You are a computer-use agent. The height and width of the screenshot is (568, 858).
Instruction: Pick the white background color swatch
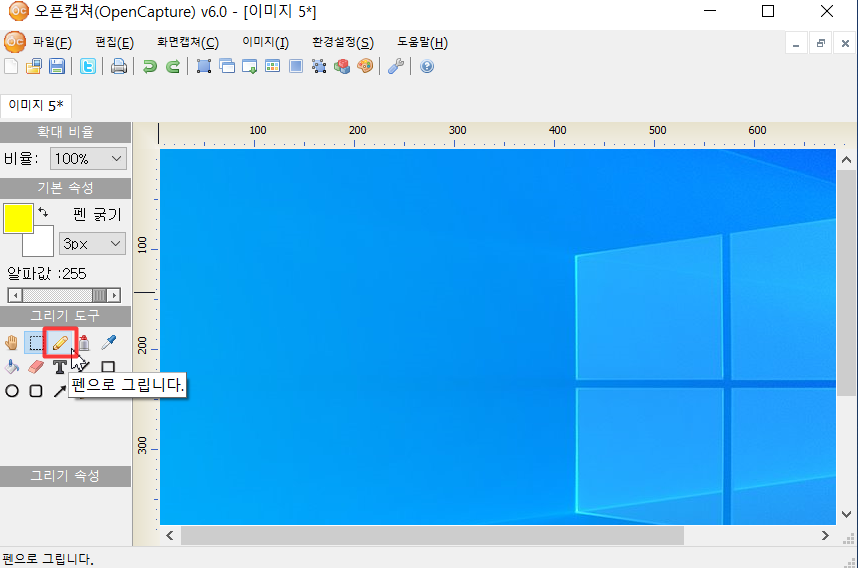(43, 245)
